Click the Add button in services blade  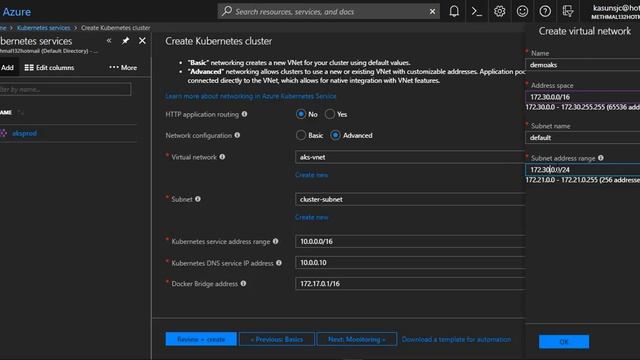click(x=7, y=68)
